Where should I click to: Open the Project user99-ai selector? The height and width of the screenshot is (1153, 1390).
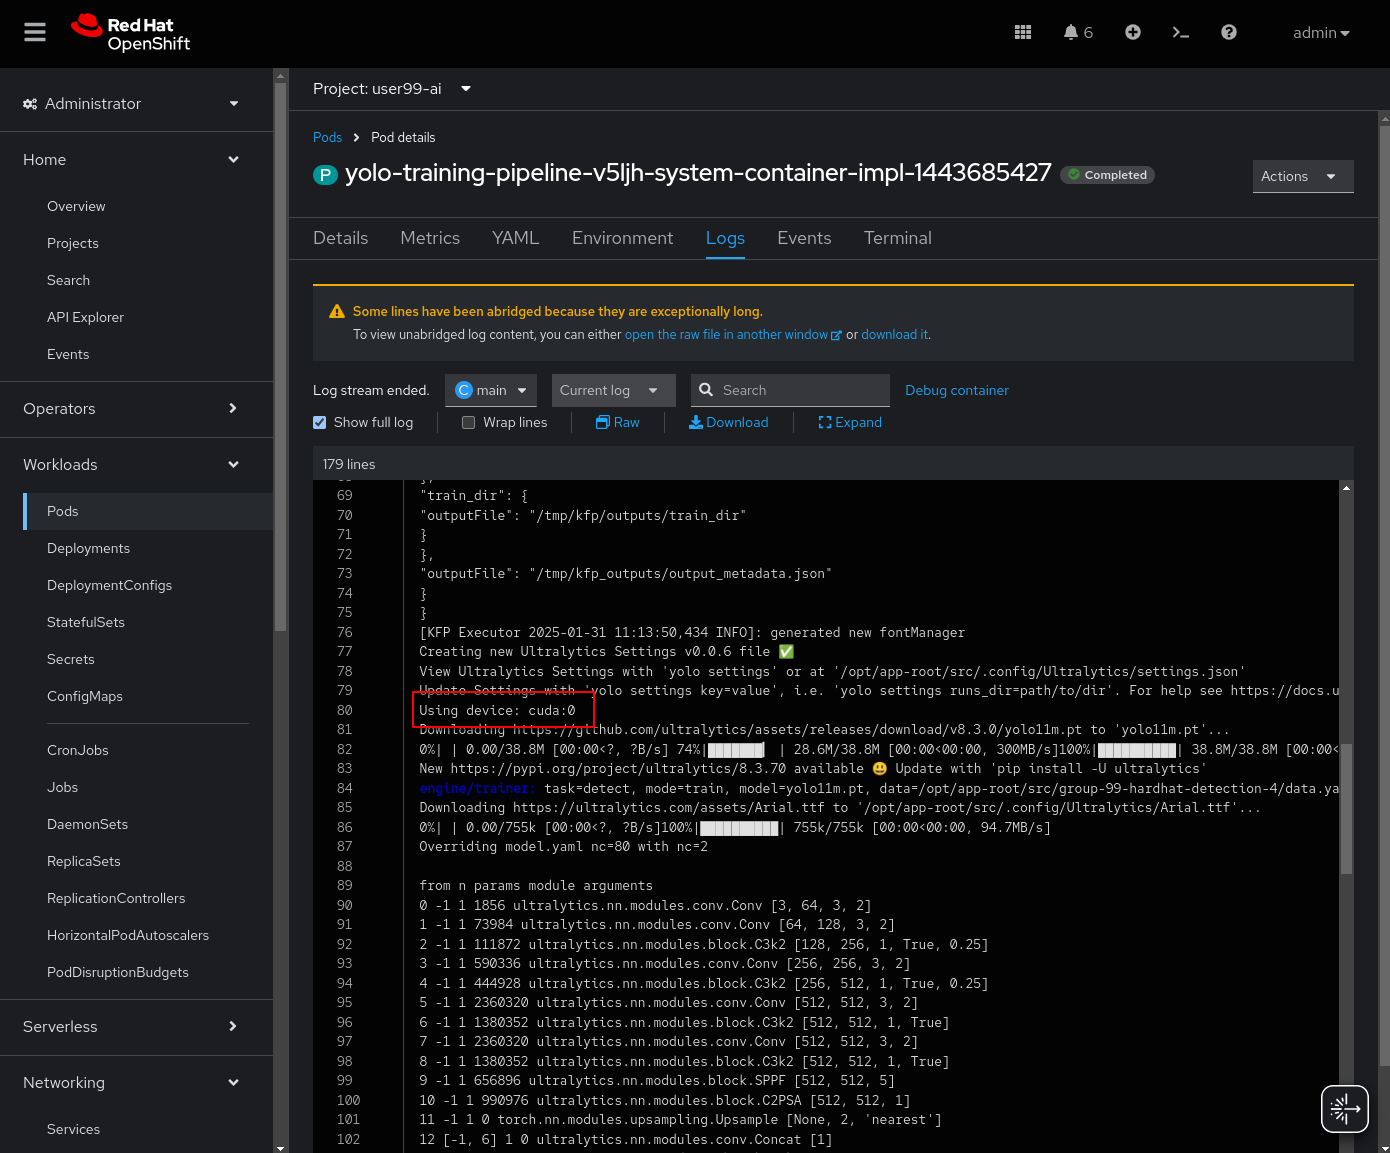click(x=392, y=89)
